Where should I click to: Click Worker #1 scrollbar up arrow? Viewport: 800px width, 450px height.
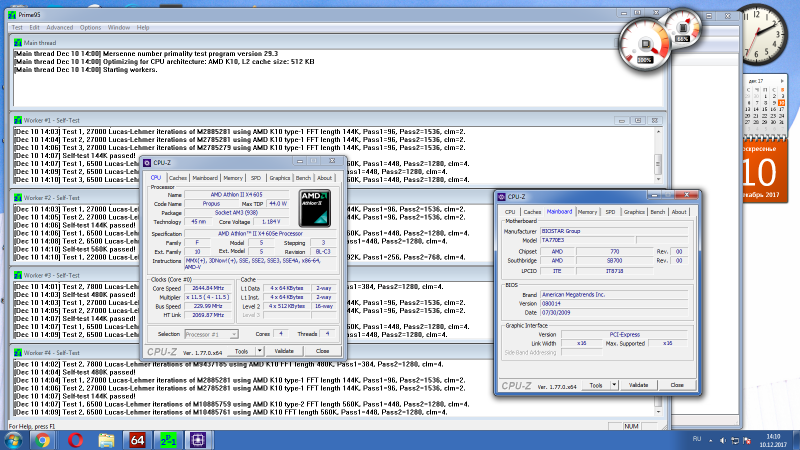pyautogui.click(x=658, y=132)
